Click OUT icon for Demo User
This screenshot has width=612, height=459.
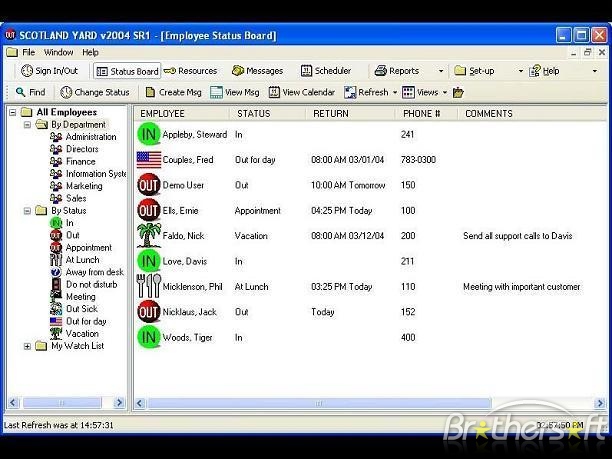click(149, 185)
